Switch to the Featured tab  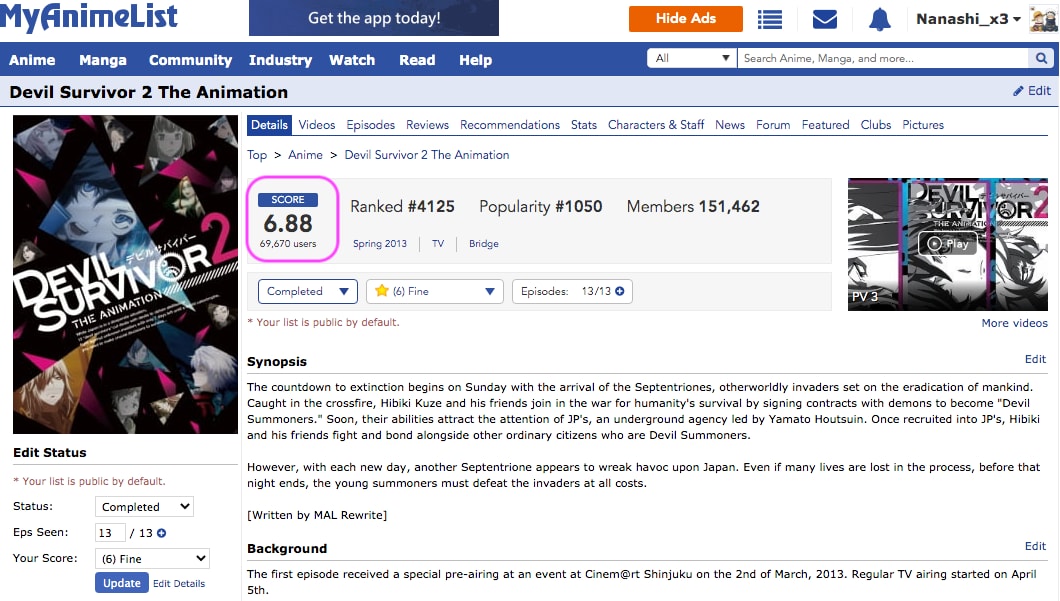coord(825,125)
